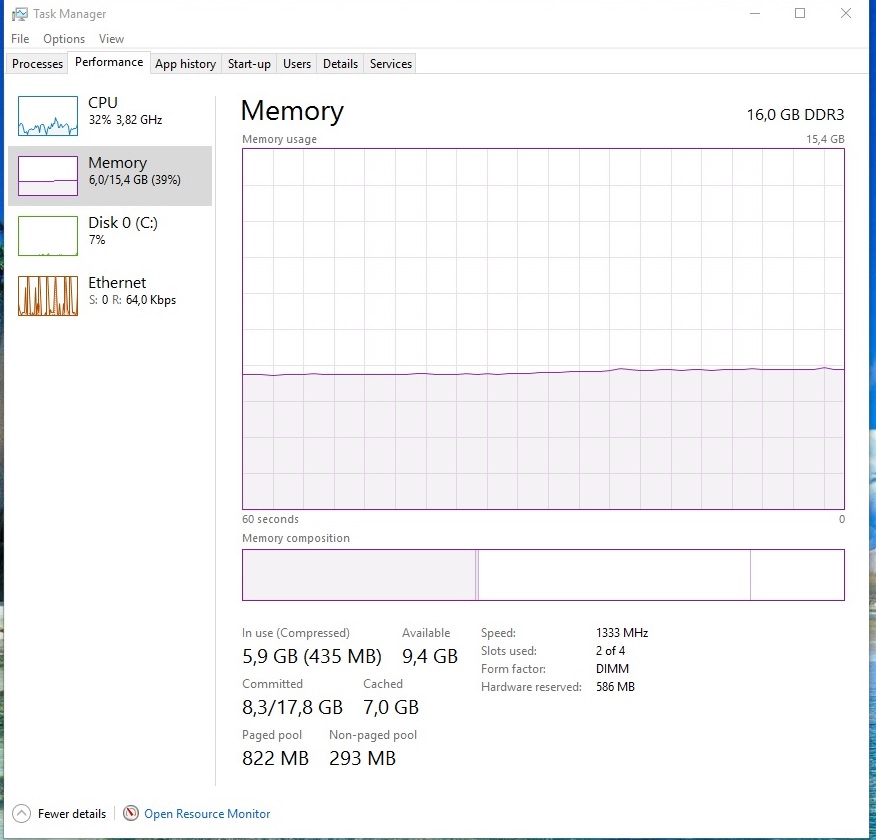Switch to the Users tab
The height and width of the screenshot is (840, 876).
coord(297,64)
